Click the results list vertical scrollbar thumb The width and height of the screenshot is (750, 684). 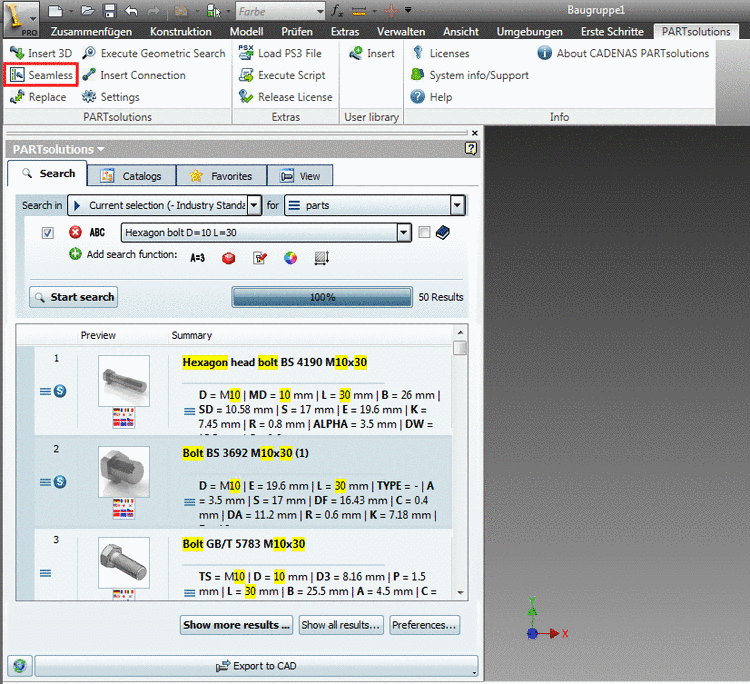460,347
